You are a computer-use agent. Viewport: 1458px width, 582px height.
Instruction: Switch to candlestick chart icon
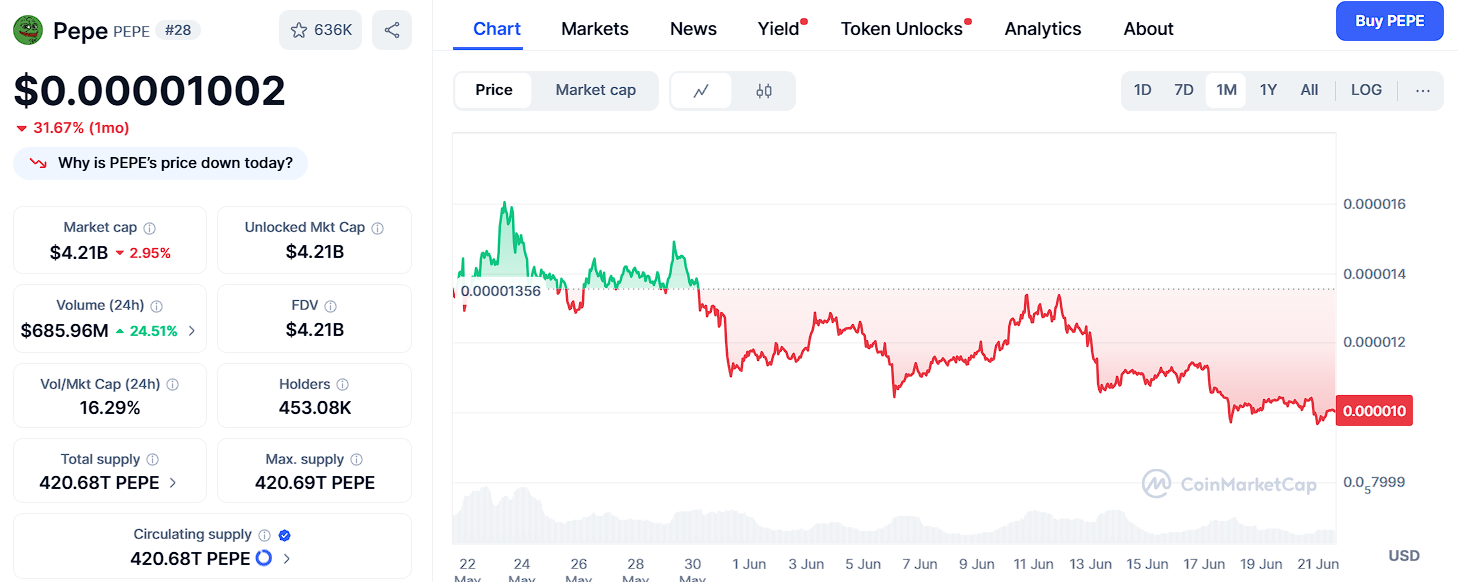[x=764, y=90]
